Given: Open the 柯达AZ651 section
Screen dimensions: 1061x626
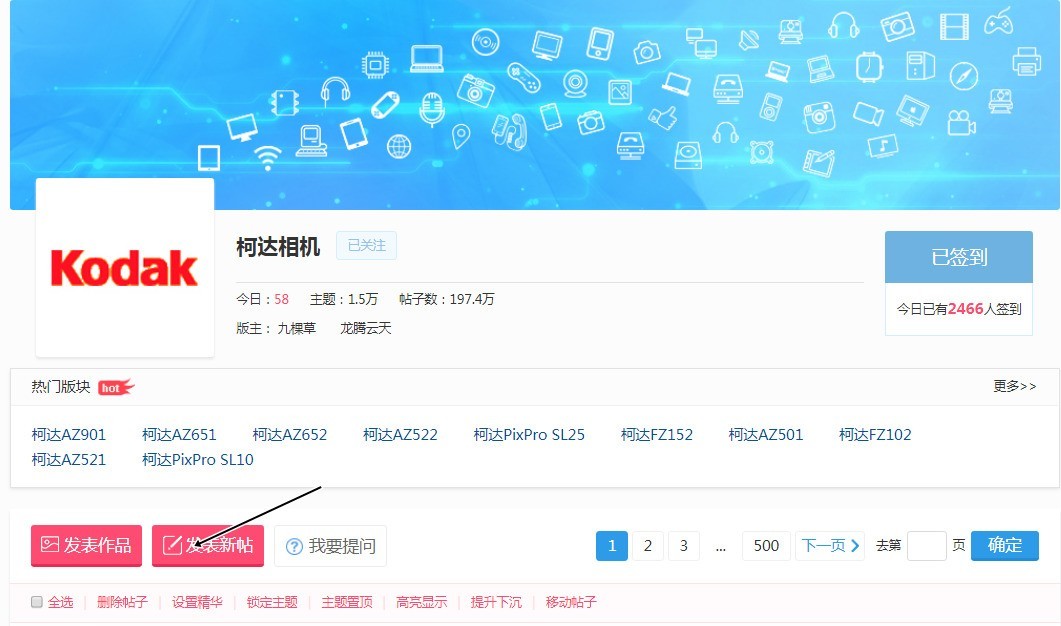Looking at the screenshot, I should [x=179, y=434].
